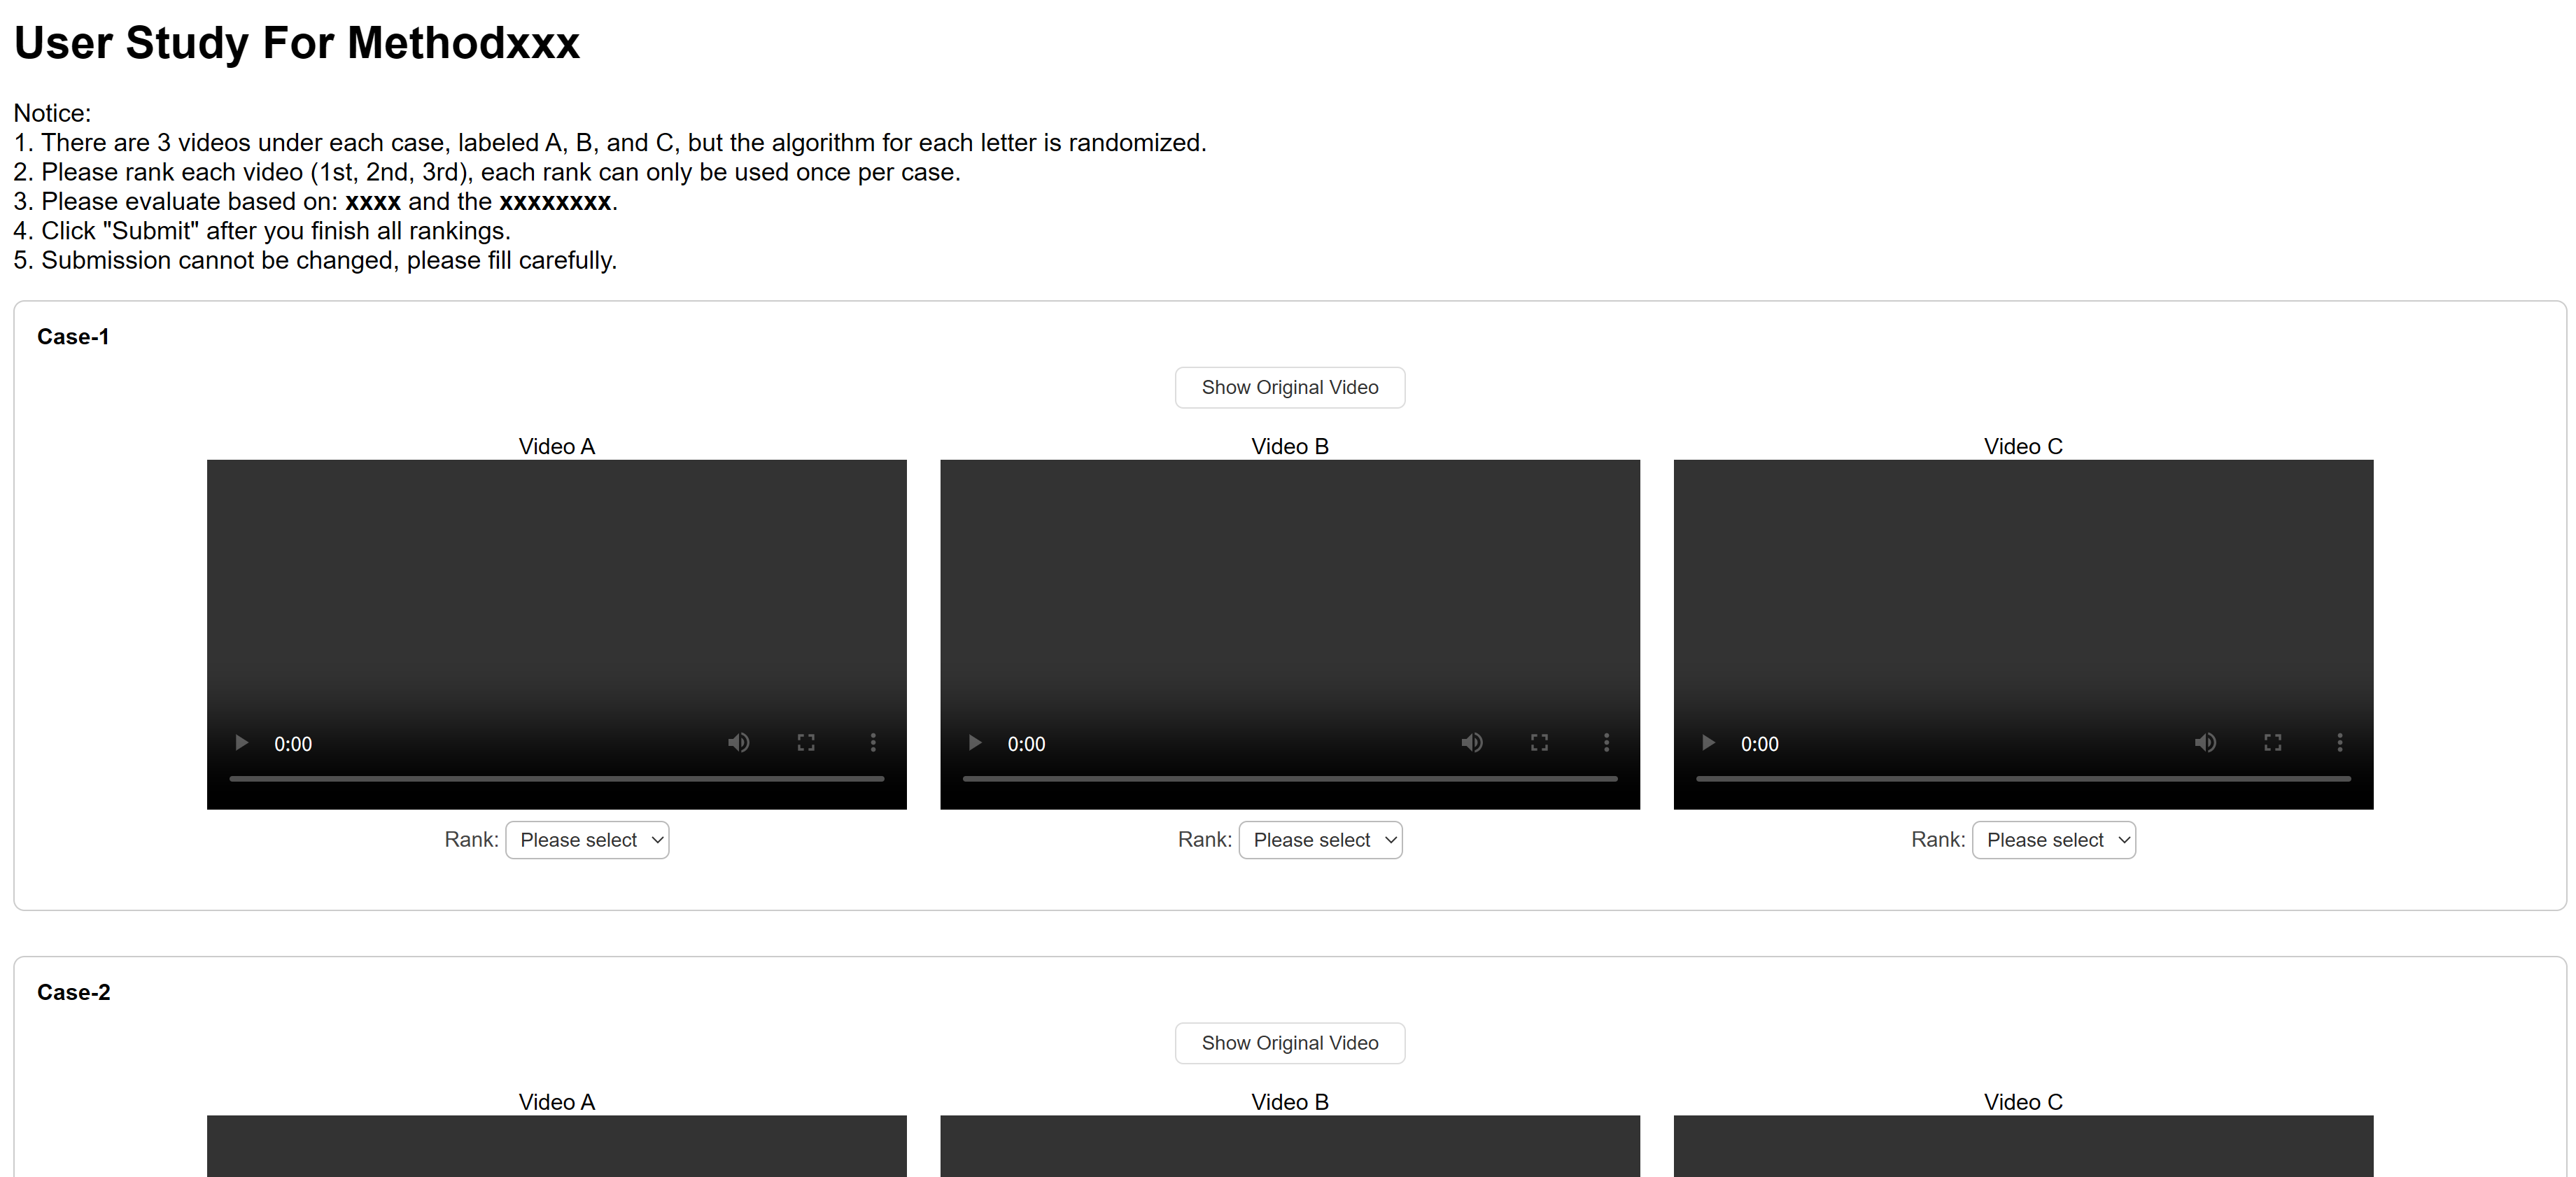Play Video B in Case-1
This screenshot has width=2576, height=1177.
[x=974, y=743]
